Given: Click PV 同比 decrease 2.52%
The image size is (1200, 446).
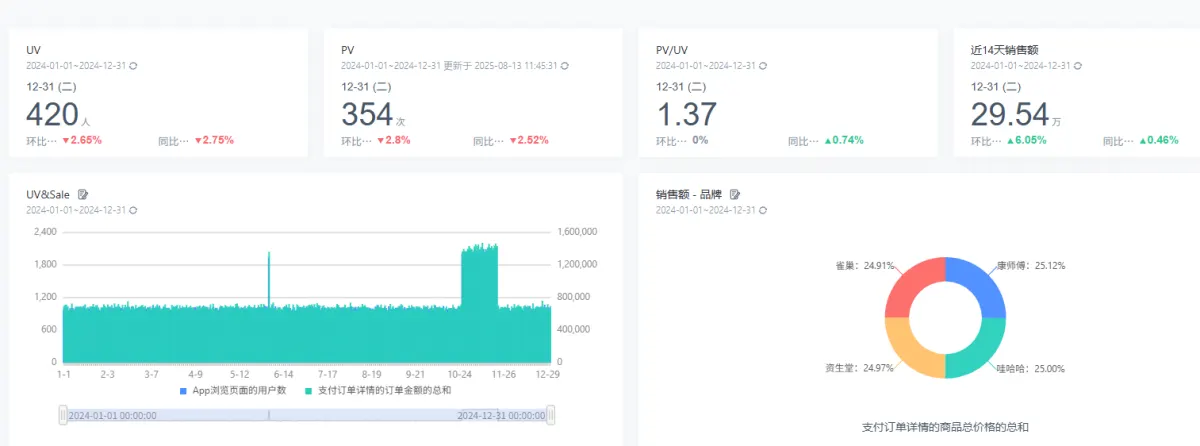Looking at the screenshot, I should 529,140.
